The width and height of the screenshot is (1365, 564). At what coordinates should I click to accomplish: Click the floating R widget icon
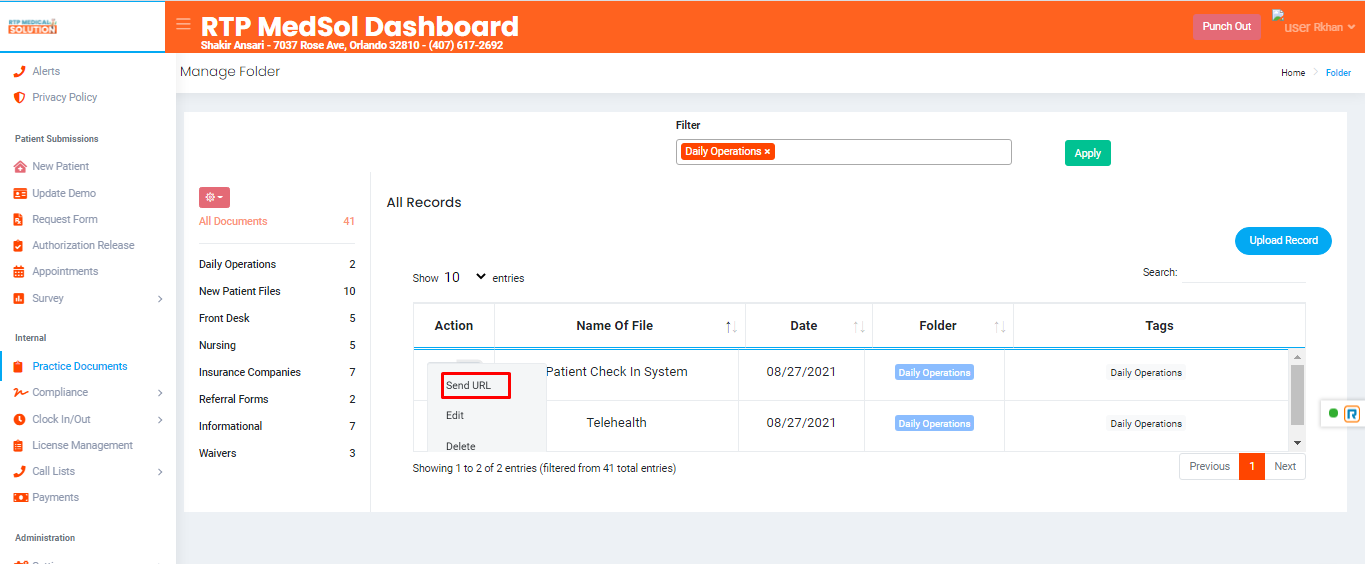(1352, 413)
